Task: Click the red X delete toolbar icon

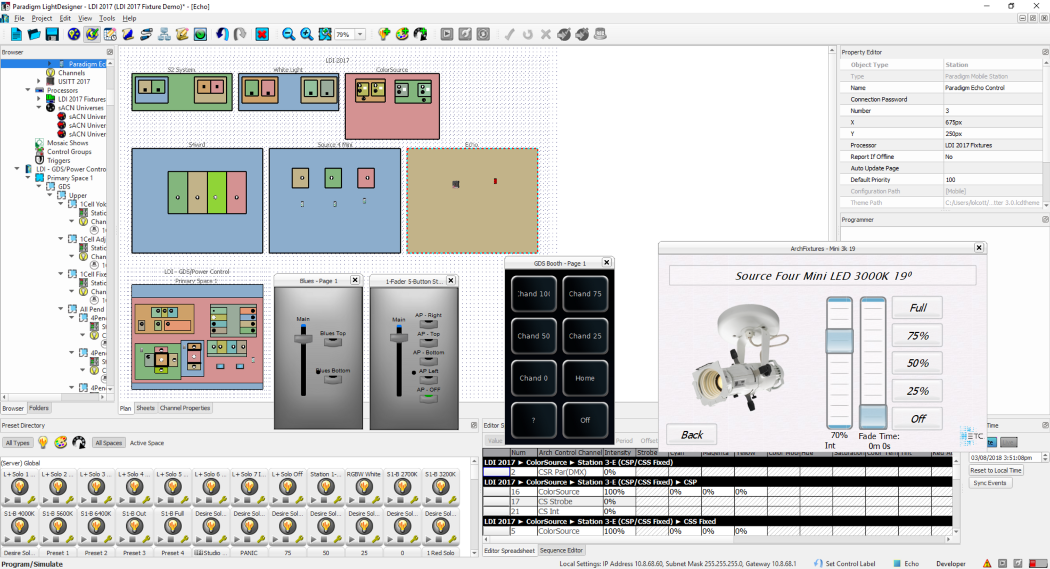Action: point(262,34)
